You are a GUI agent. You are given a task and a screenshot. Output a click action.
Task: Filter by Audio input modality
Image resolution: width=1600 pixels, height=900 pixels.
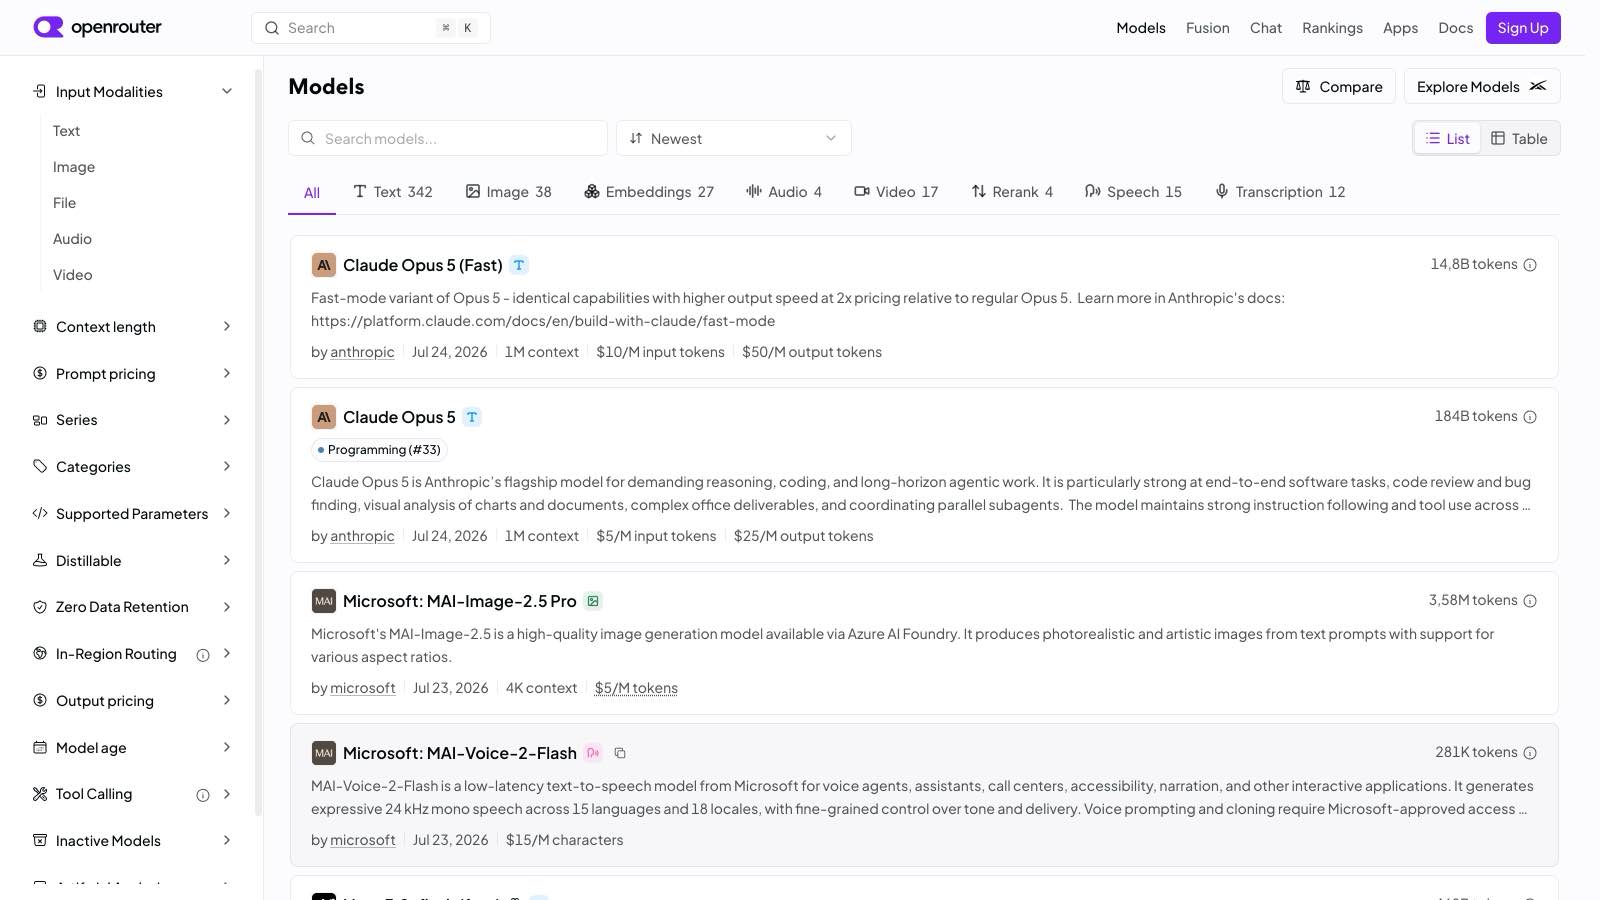(72, 239)
